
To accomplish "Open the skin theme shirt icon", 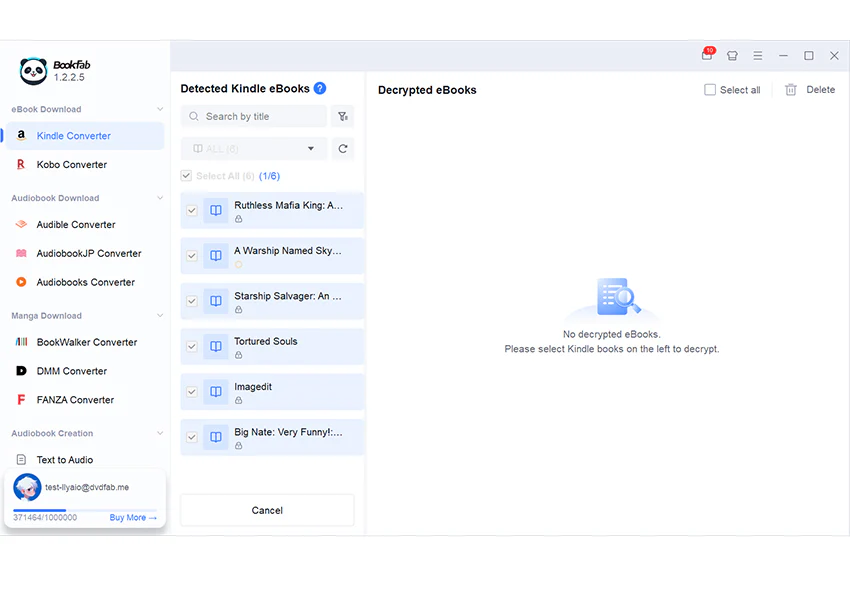I will (x=732, y=55).
